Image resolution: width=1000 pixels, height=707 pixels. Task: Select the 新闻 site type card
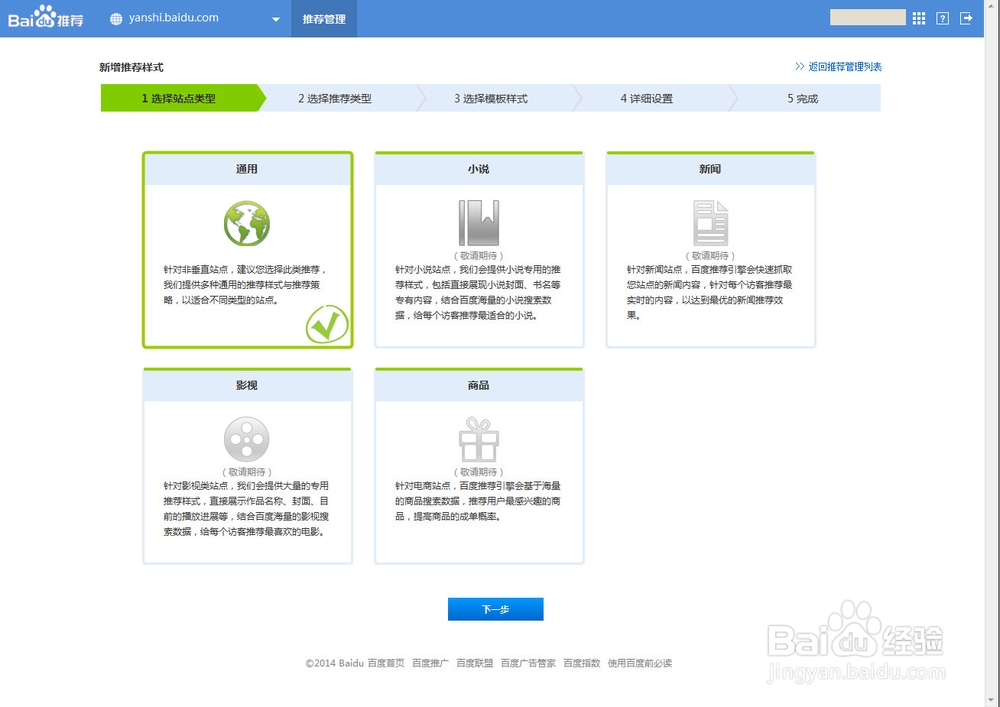click(711, 250)
